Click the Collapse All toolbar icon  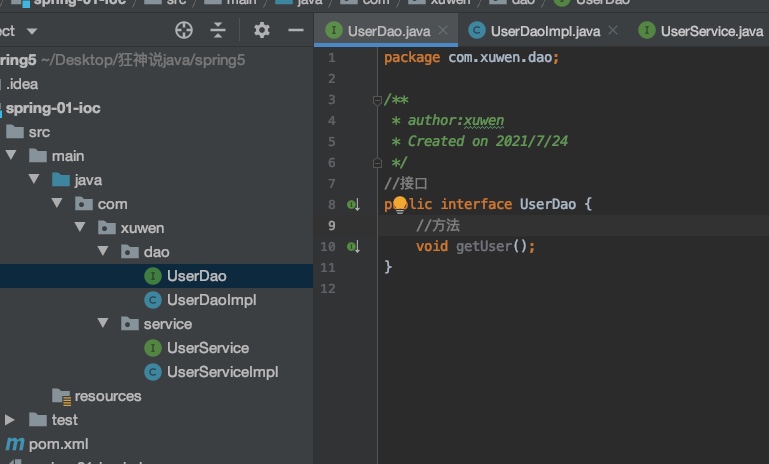click(x=219, y=31)
